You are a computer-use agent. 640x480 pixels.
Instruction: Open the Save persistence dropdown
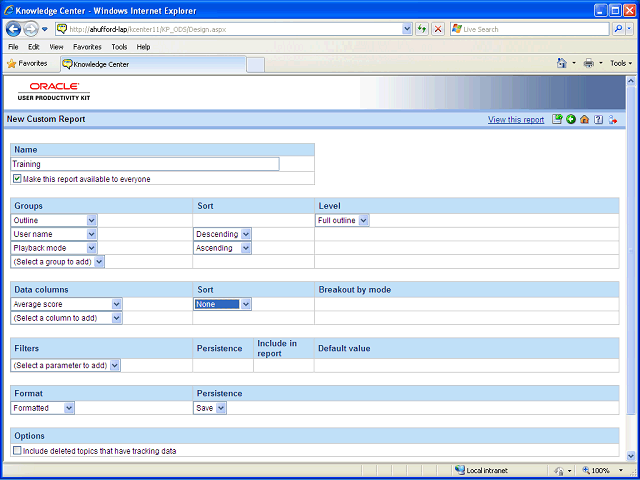pos(210,408)
